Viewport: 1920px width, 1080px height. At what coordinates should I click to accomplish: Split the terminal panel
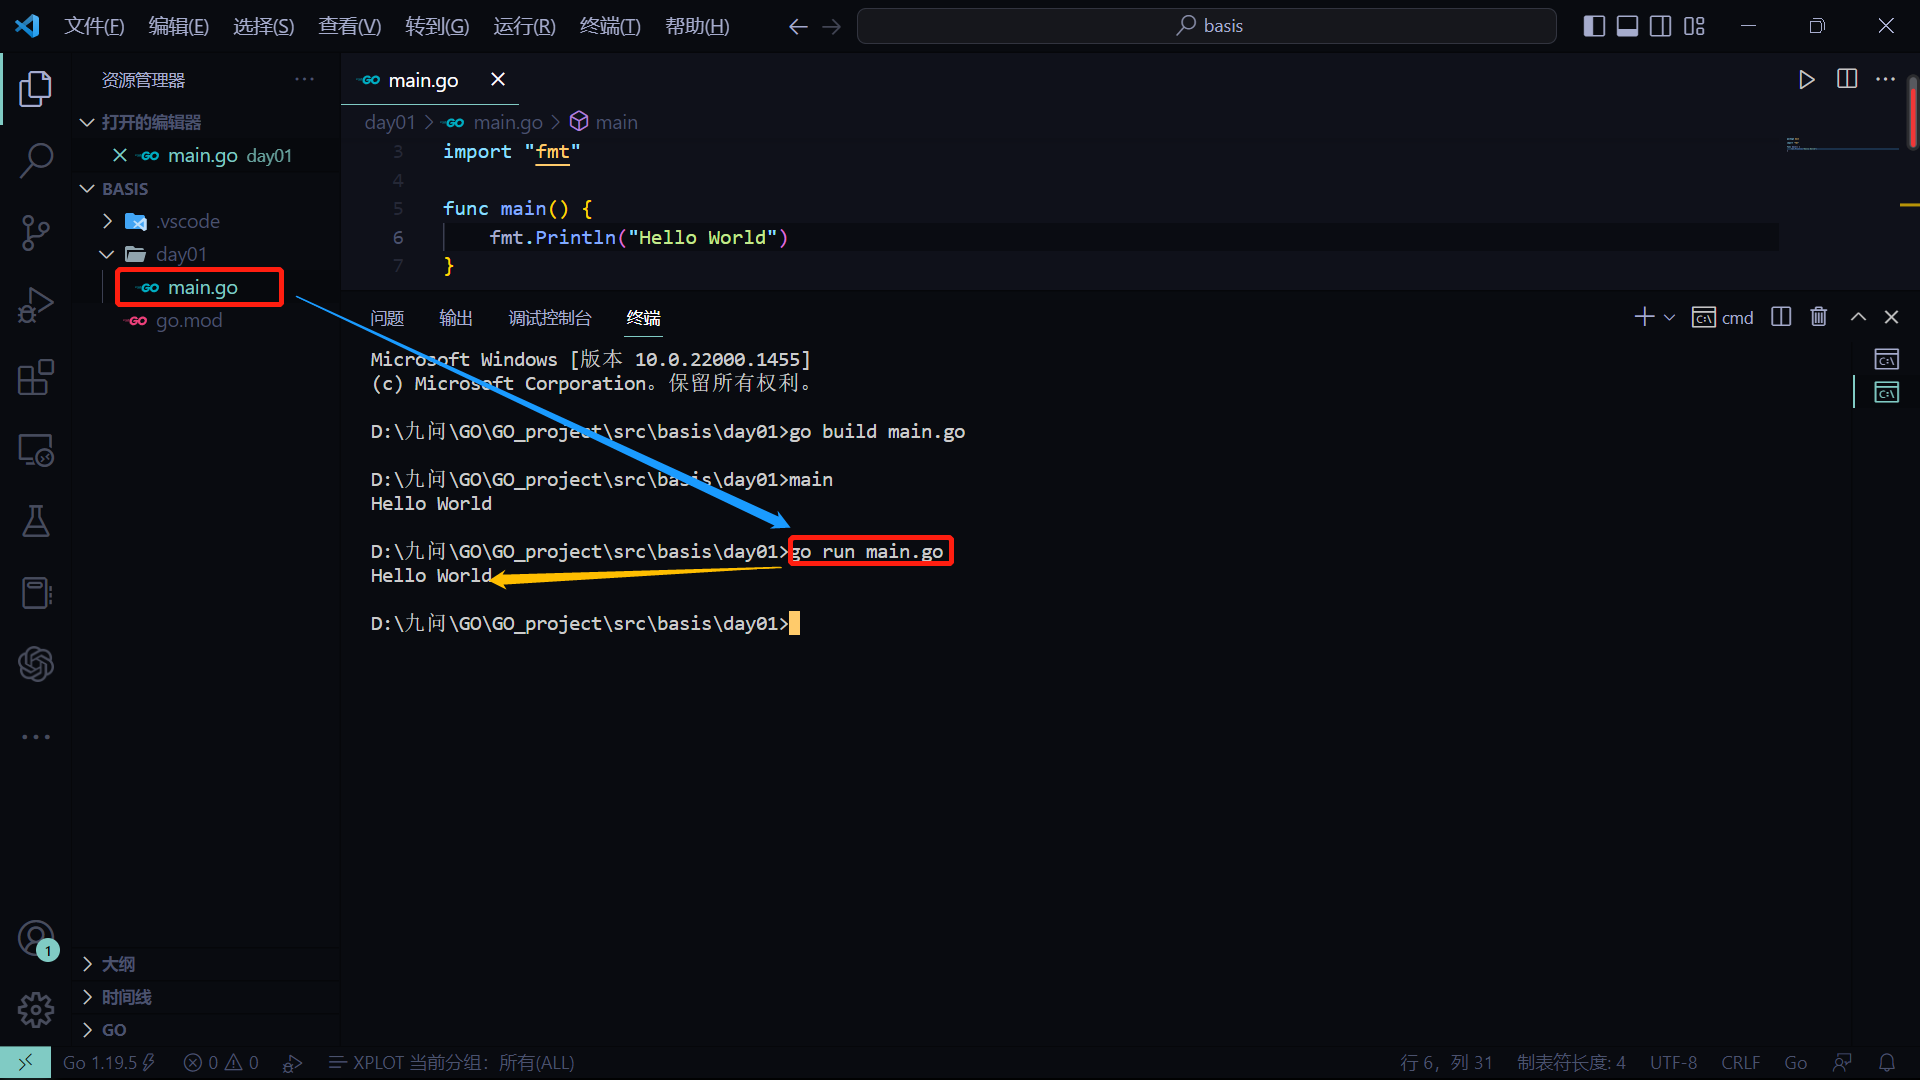coord(1781,317)
